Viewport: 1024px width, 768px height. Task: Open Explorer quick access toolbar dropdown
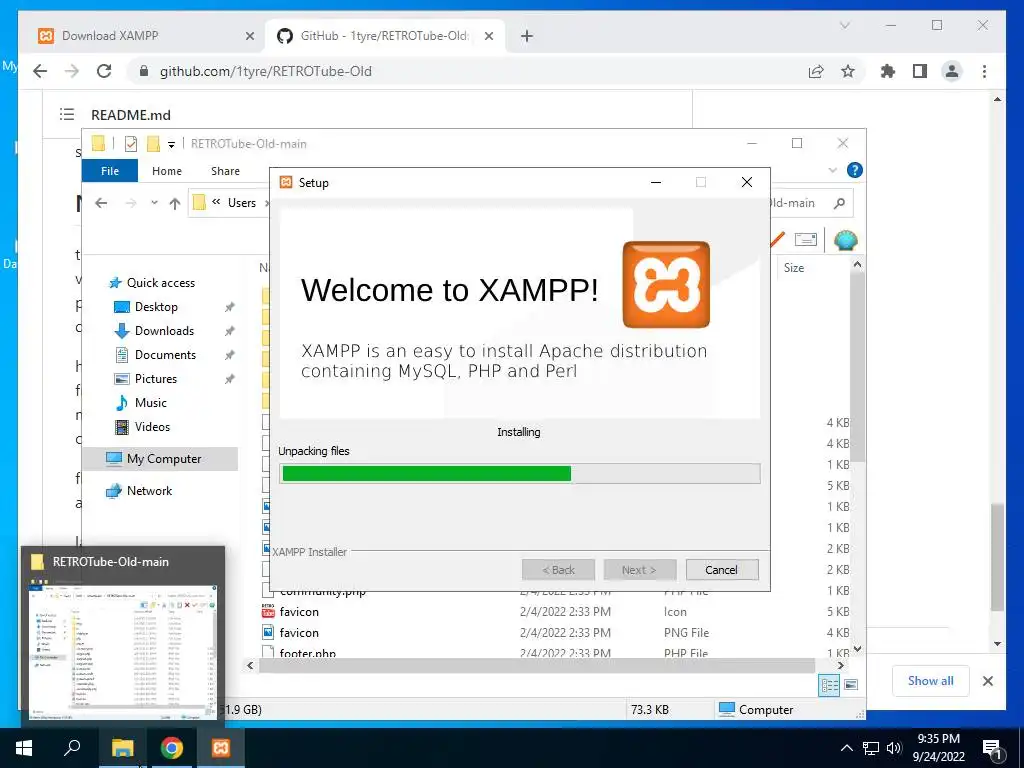click(x=171, y=144)
